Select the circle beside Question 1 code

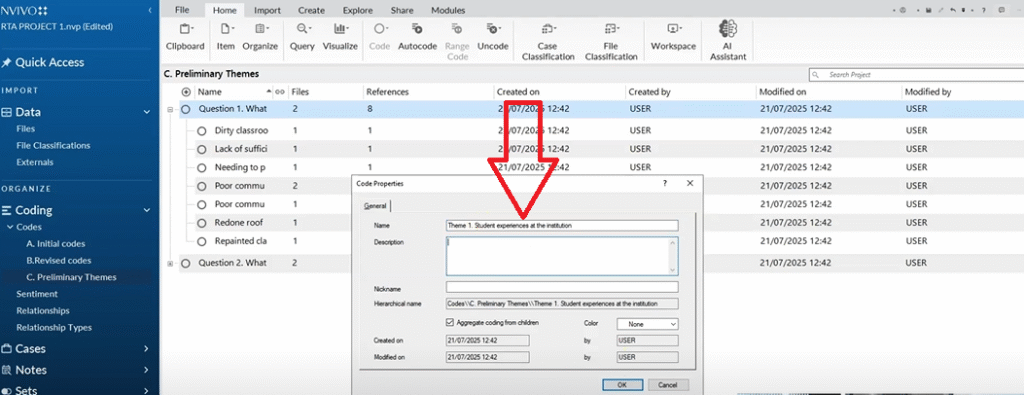click(186, 109)
